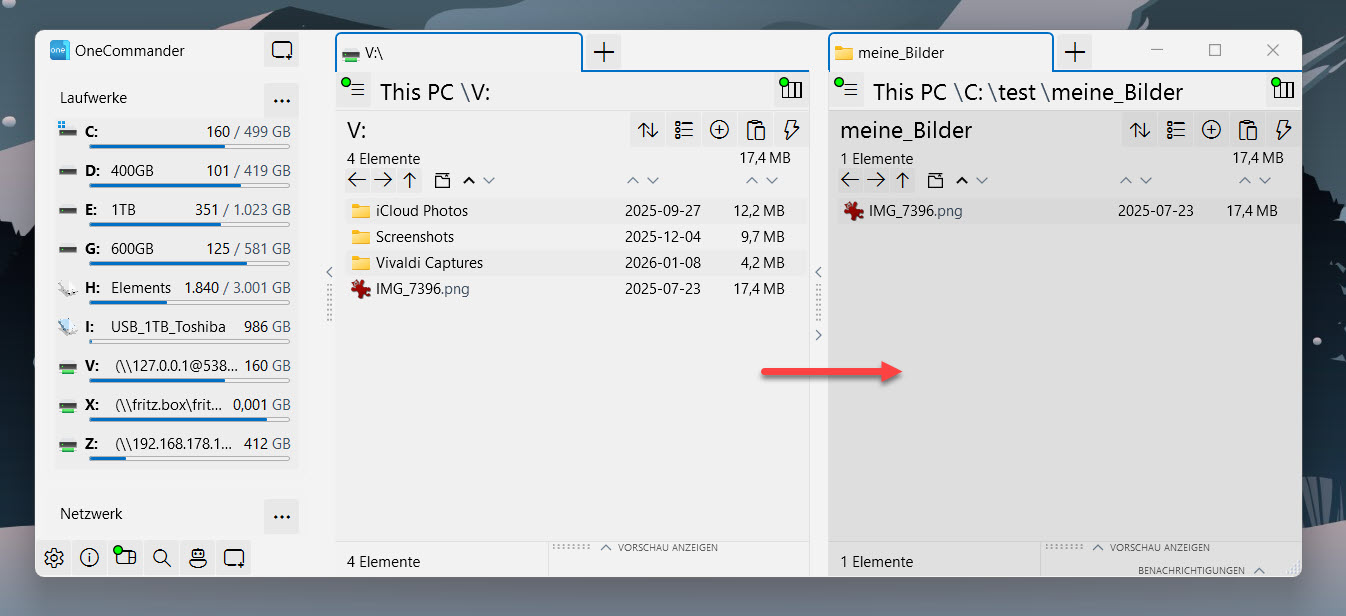Change list view mode in meine_Bilder pane

click(x=1176, y=130)
